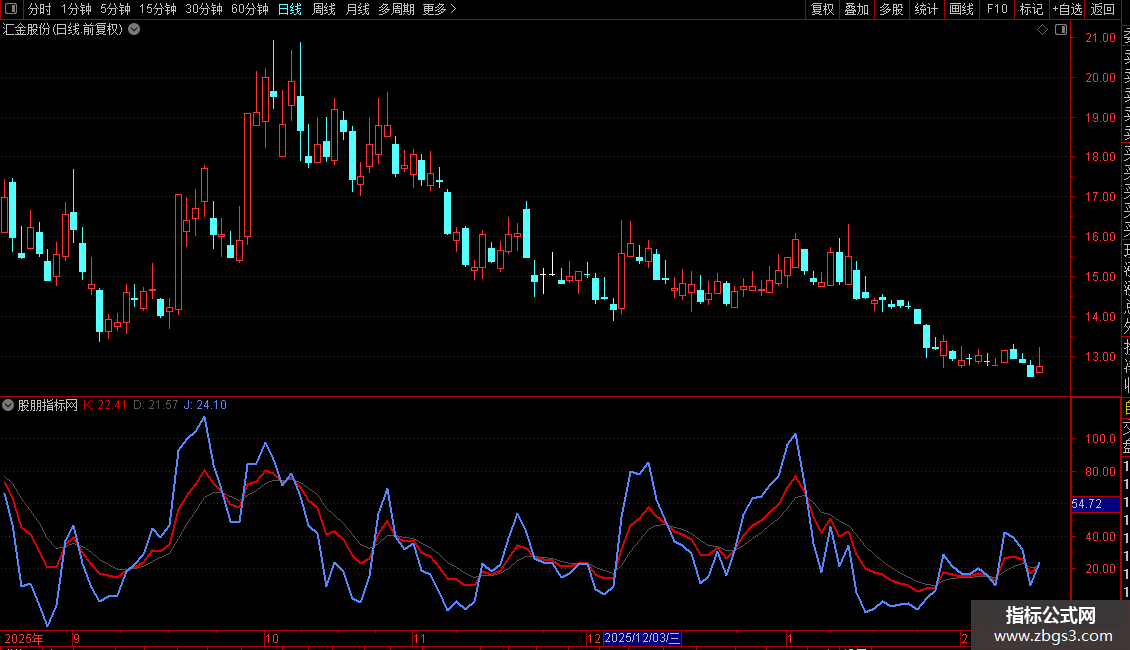
Task: Click the 标记 mark button
Action: click(1031, 9)
